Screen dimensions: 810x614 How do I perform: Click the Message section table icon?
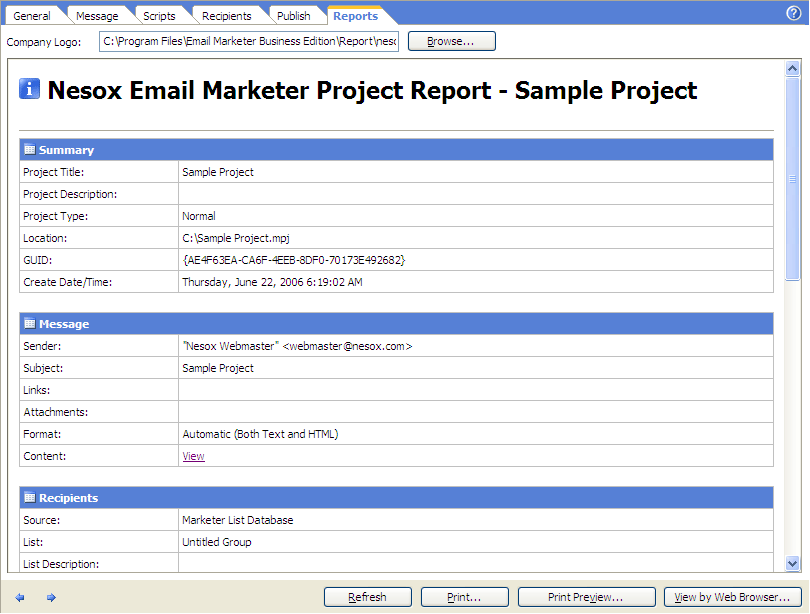pos(30,323)
